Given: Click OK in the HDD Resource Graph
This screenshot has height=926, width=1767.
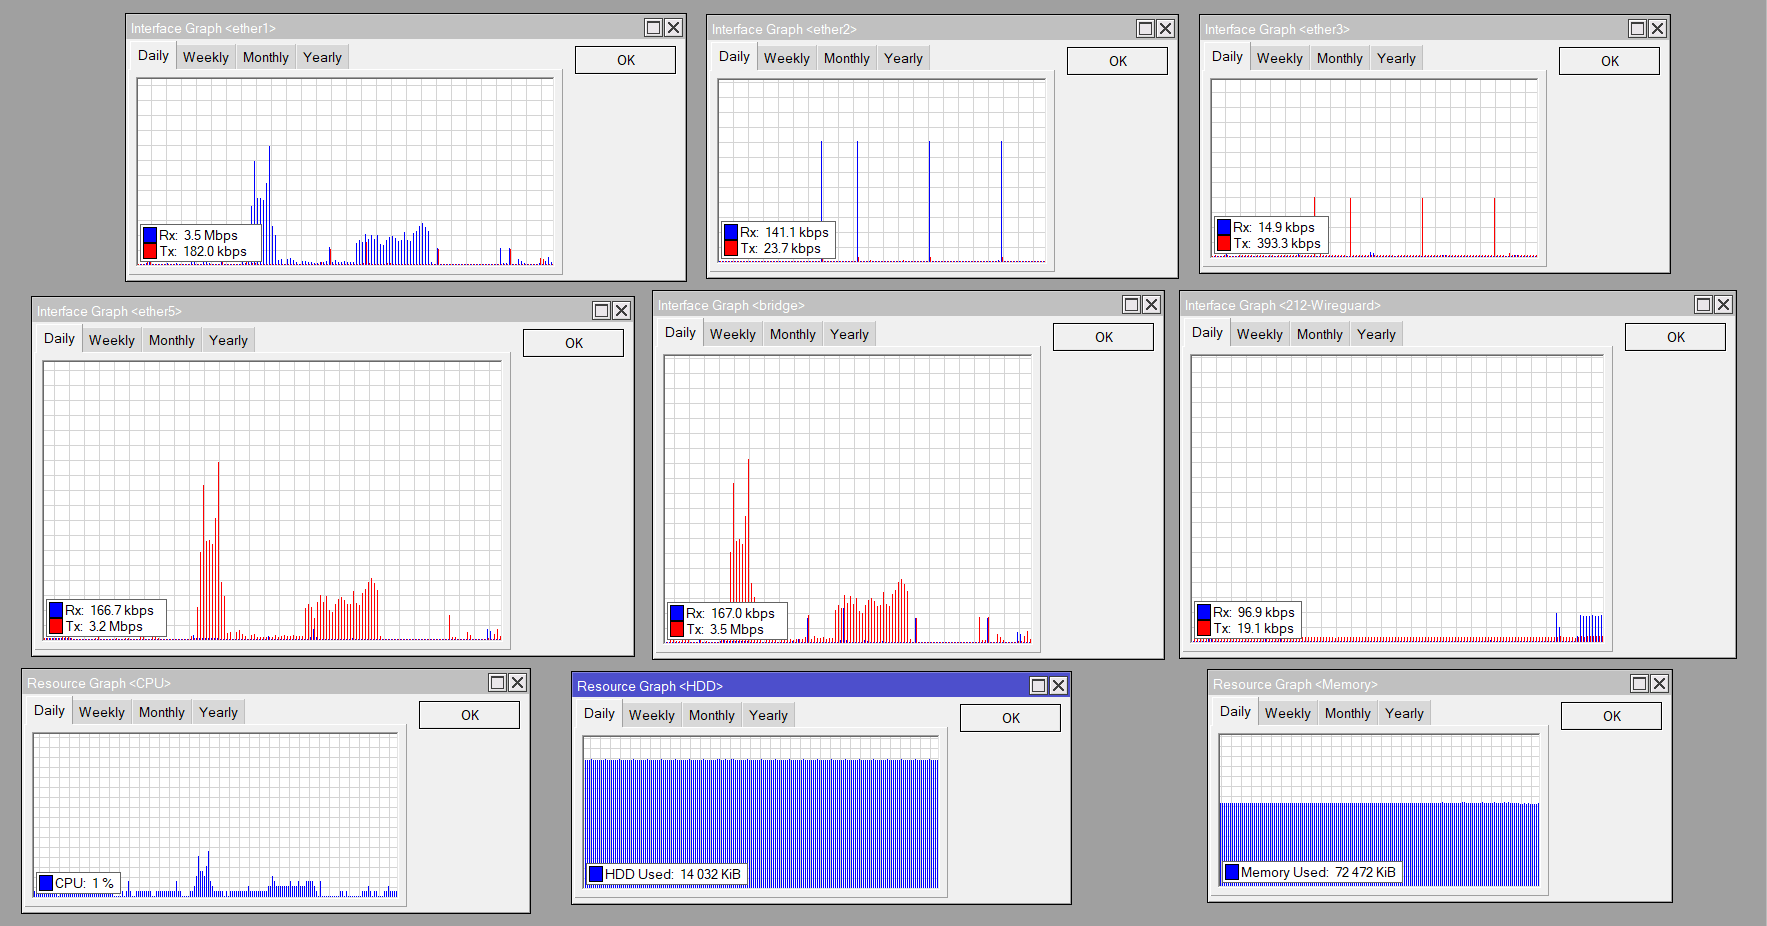Looking at the screenshot, I should click(1010, 718).
